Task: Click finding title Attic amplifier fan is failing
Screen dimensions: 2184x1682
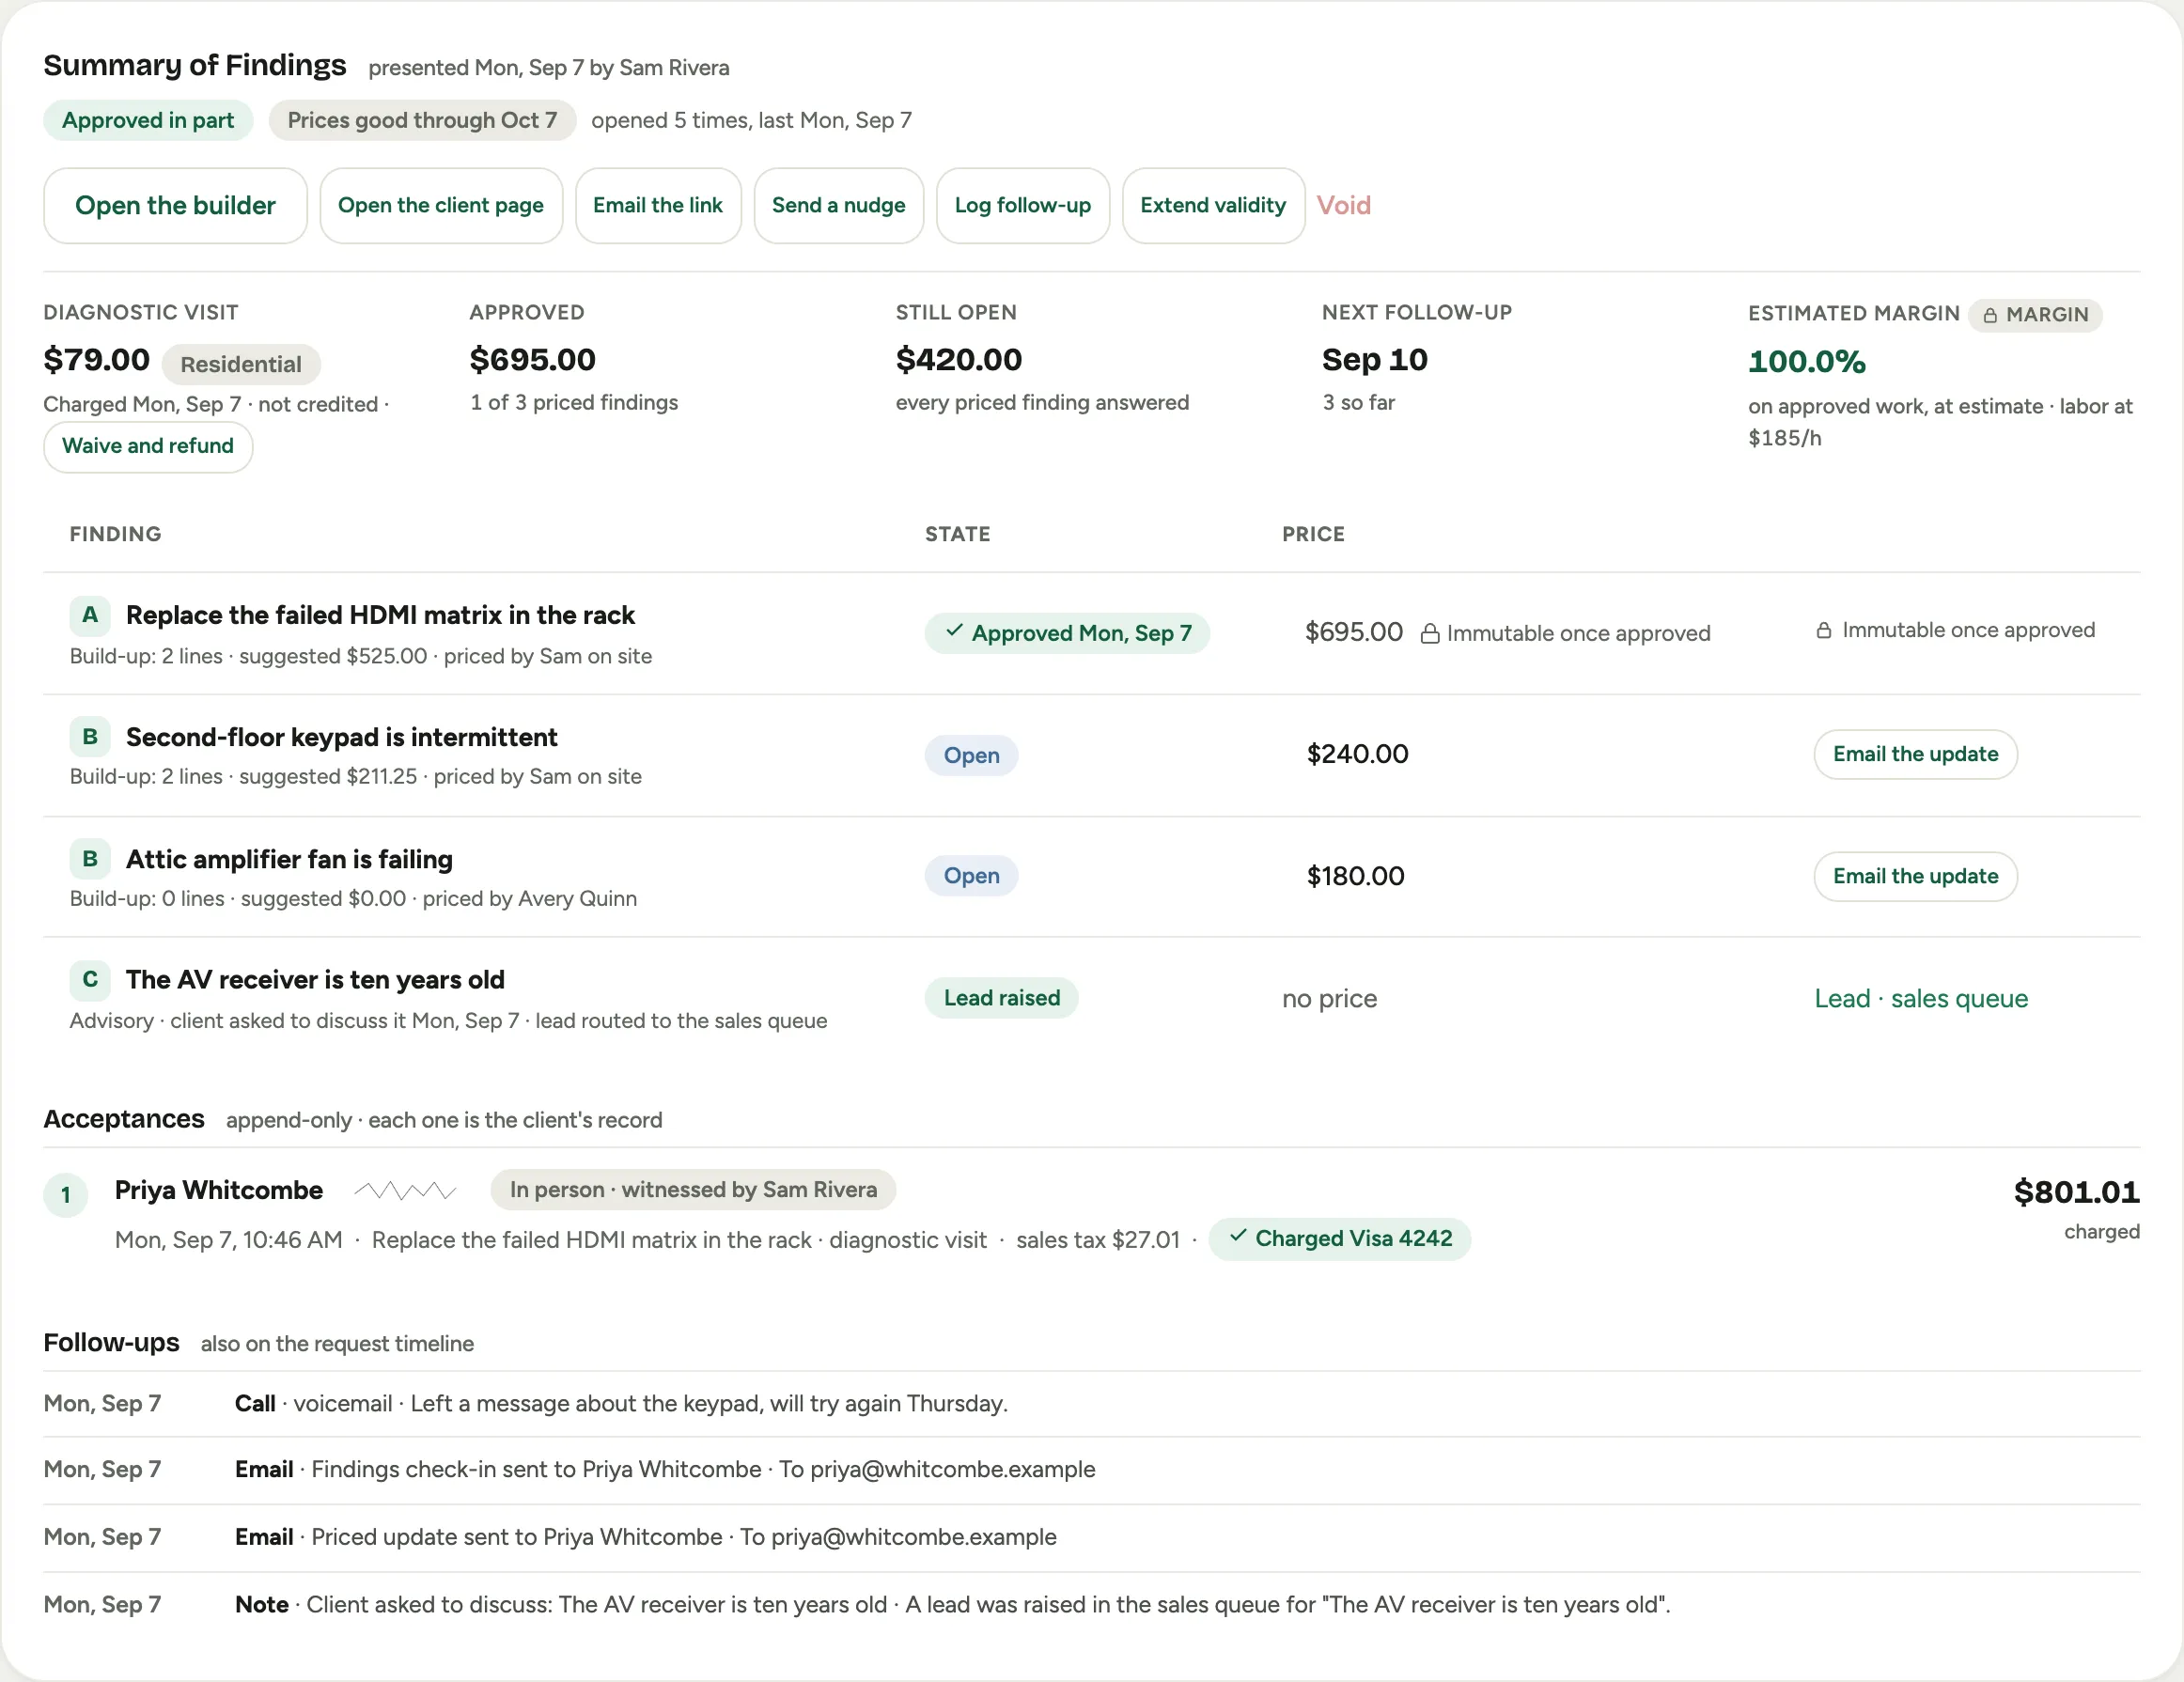Action: (289, 859)
